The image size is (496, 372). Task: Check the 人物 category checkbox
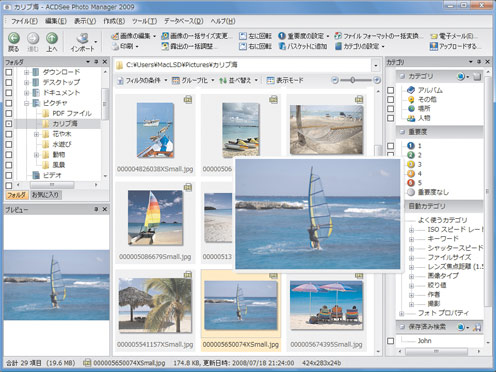click(x=391, y=118)
